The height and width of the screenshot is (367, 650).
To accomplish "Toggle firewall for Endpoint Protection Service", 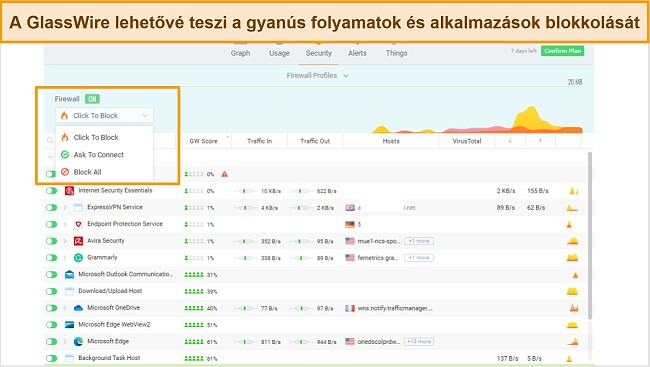I will pos(51,224).
